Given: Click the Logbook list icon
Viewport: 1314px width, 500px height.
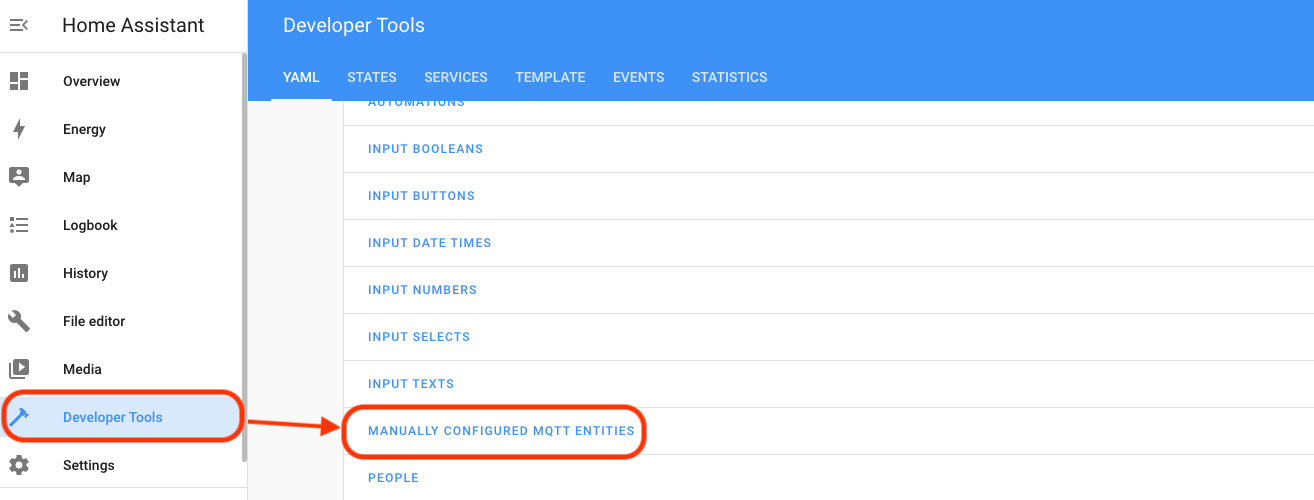Looking at the screenshot, I should (19, 225).
